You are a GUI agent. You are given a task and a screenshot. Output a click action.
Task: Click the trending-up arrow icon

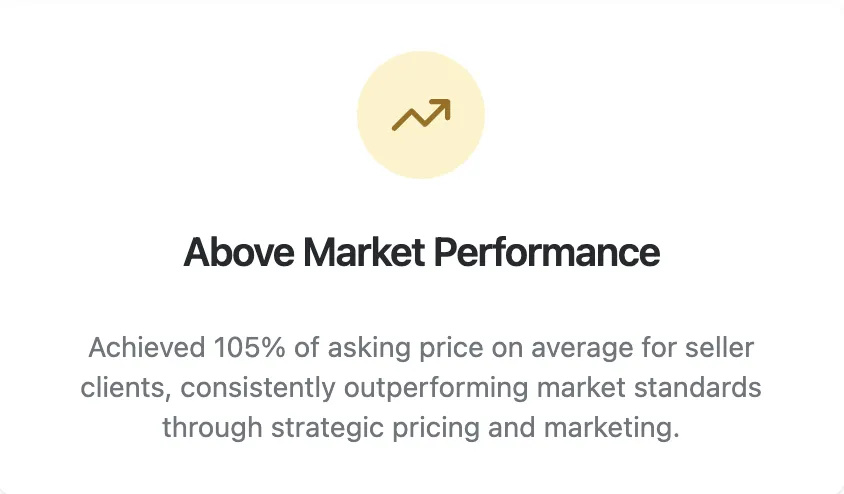click(x=420, y=116)
